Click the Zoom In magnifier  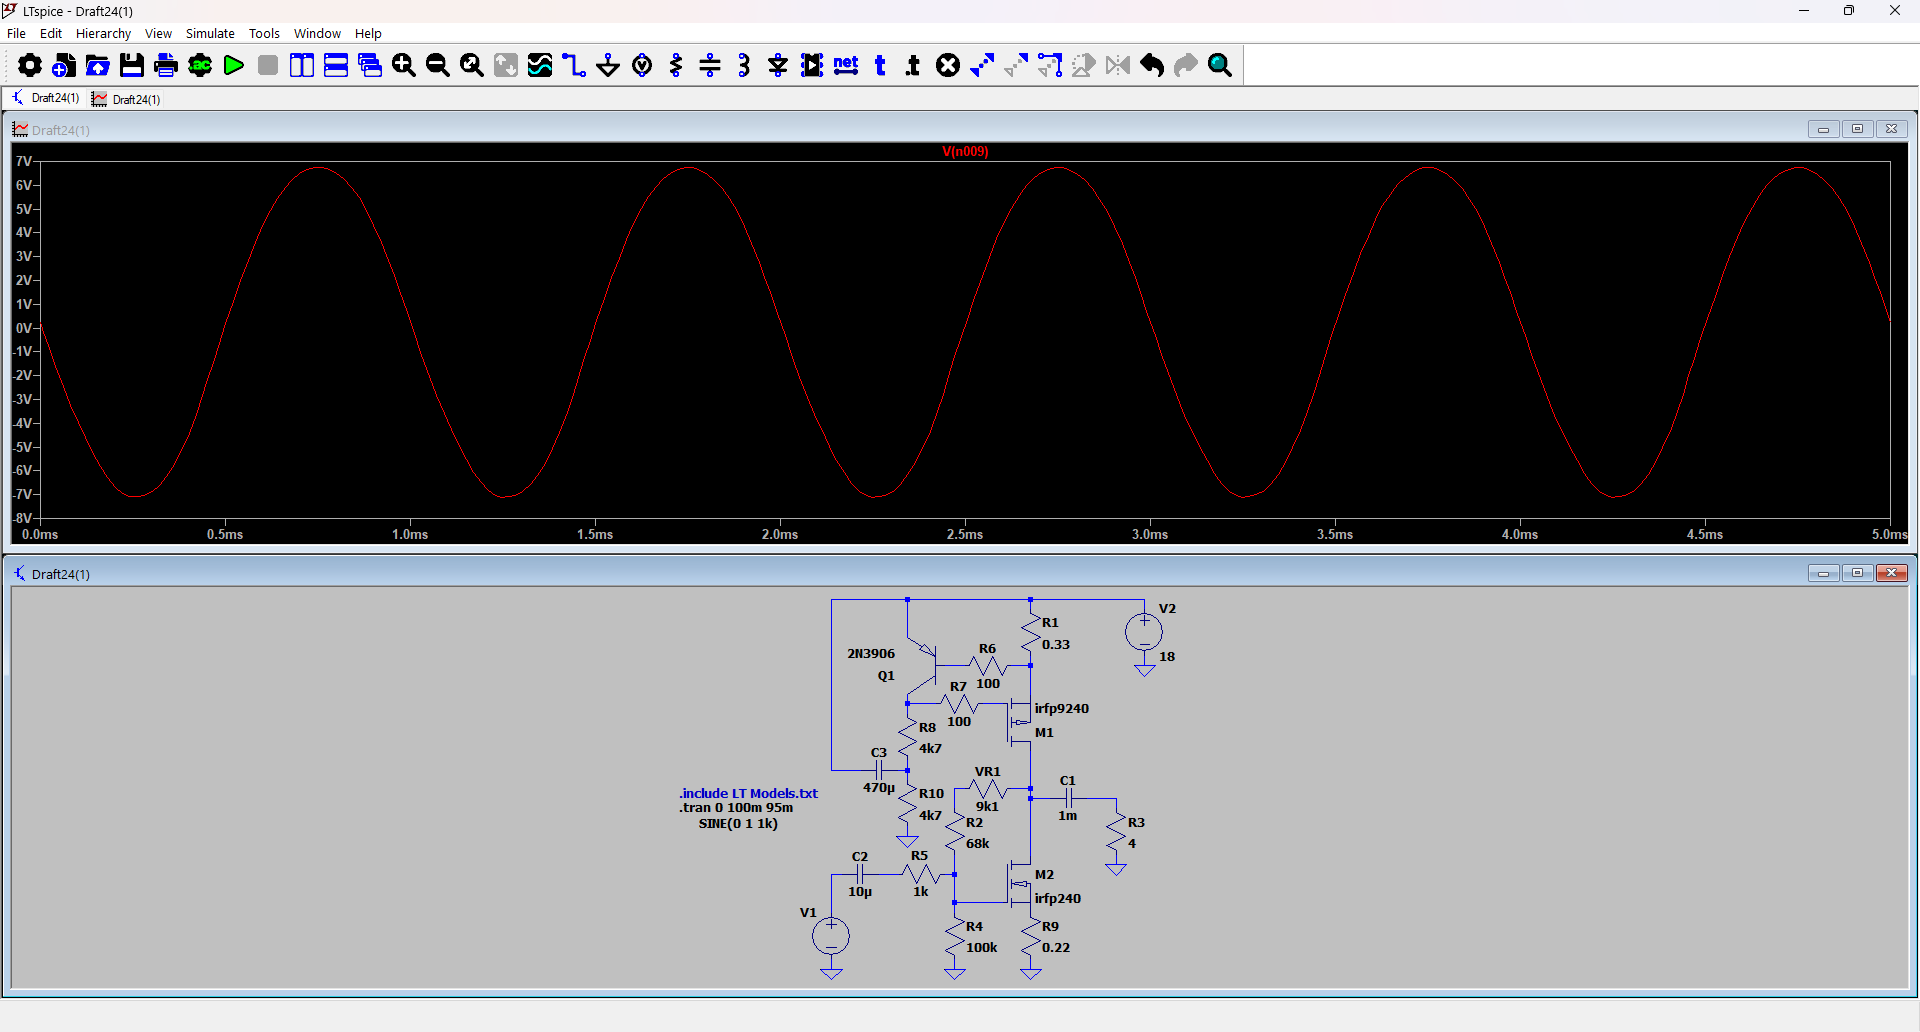tap(404, 66)
